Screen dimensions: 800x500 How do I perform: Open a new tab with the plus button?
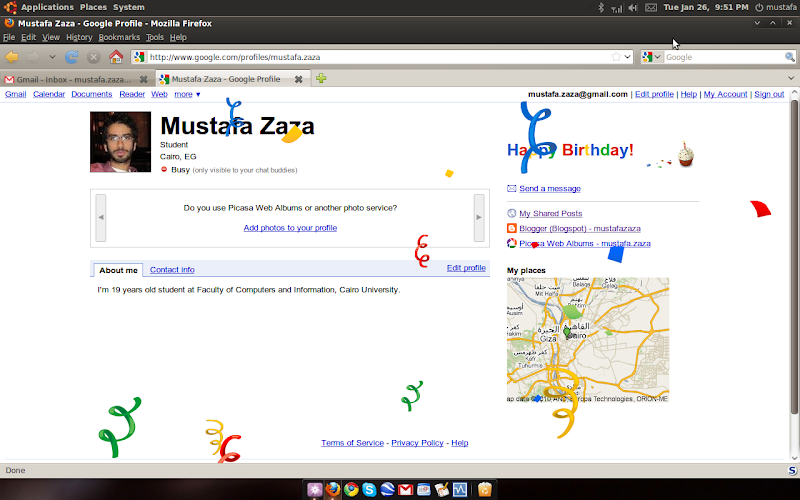click(x=321, y=79)
